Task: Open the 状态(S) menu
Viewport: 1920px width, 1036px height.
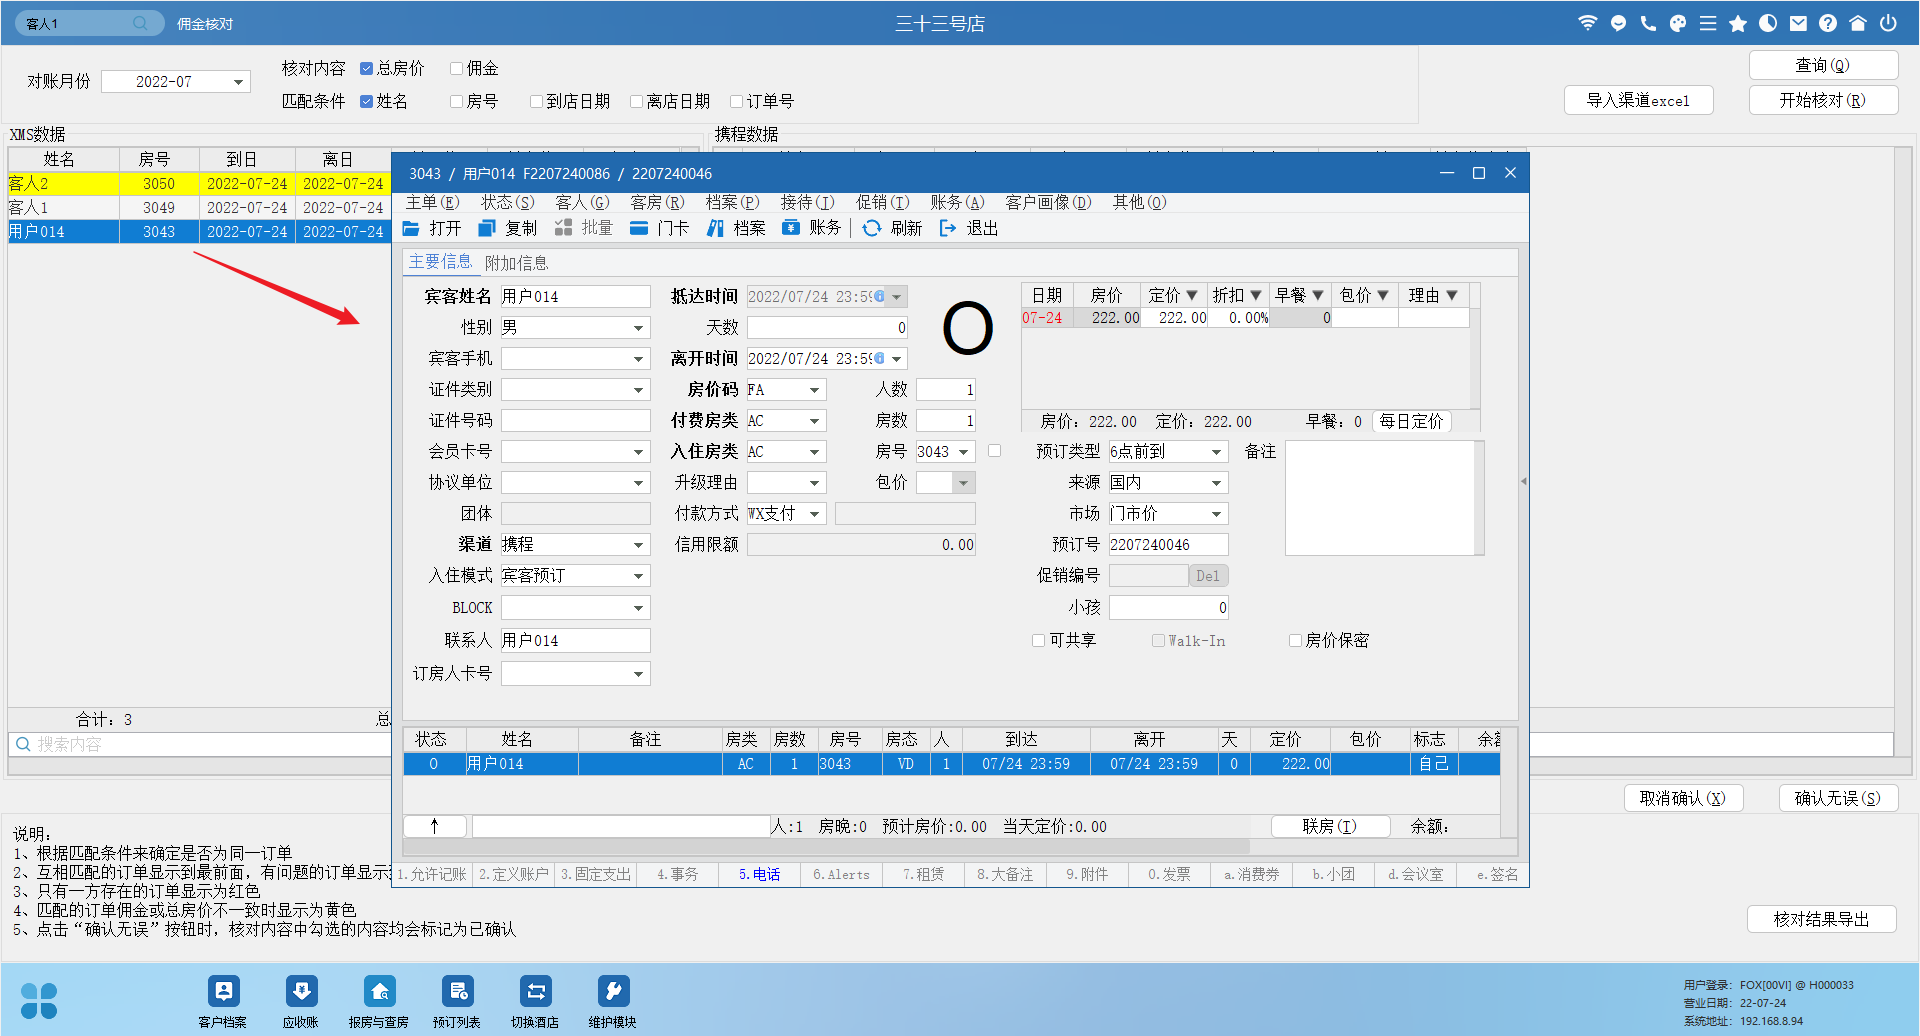Action: coord(507,202)
